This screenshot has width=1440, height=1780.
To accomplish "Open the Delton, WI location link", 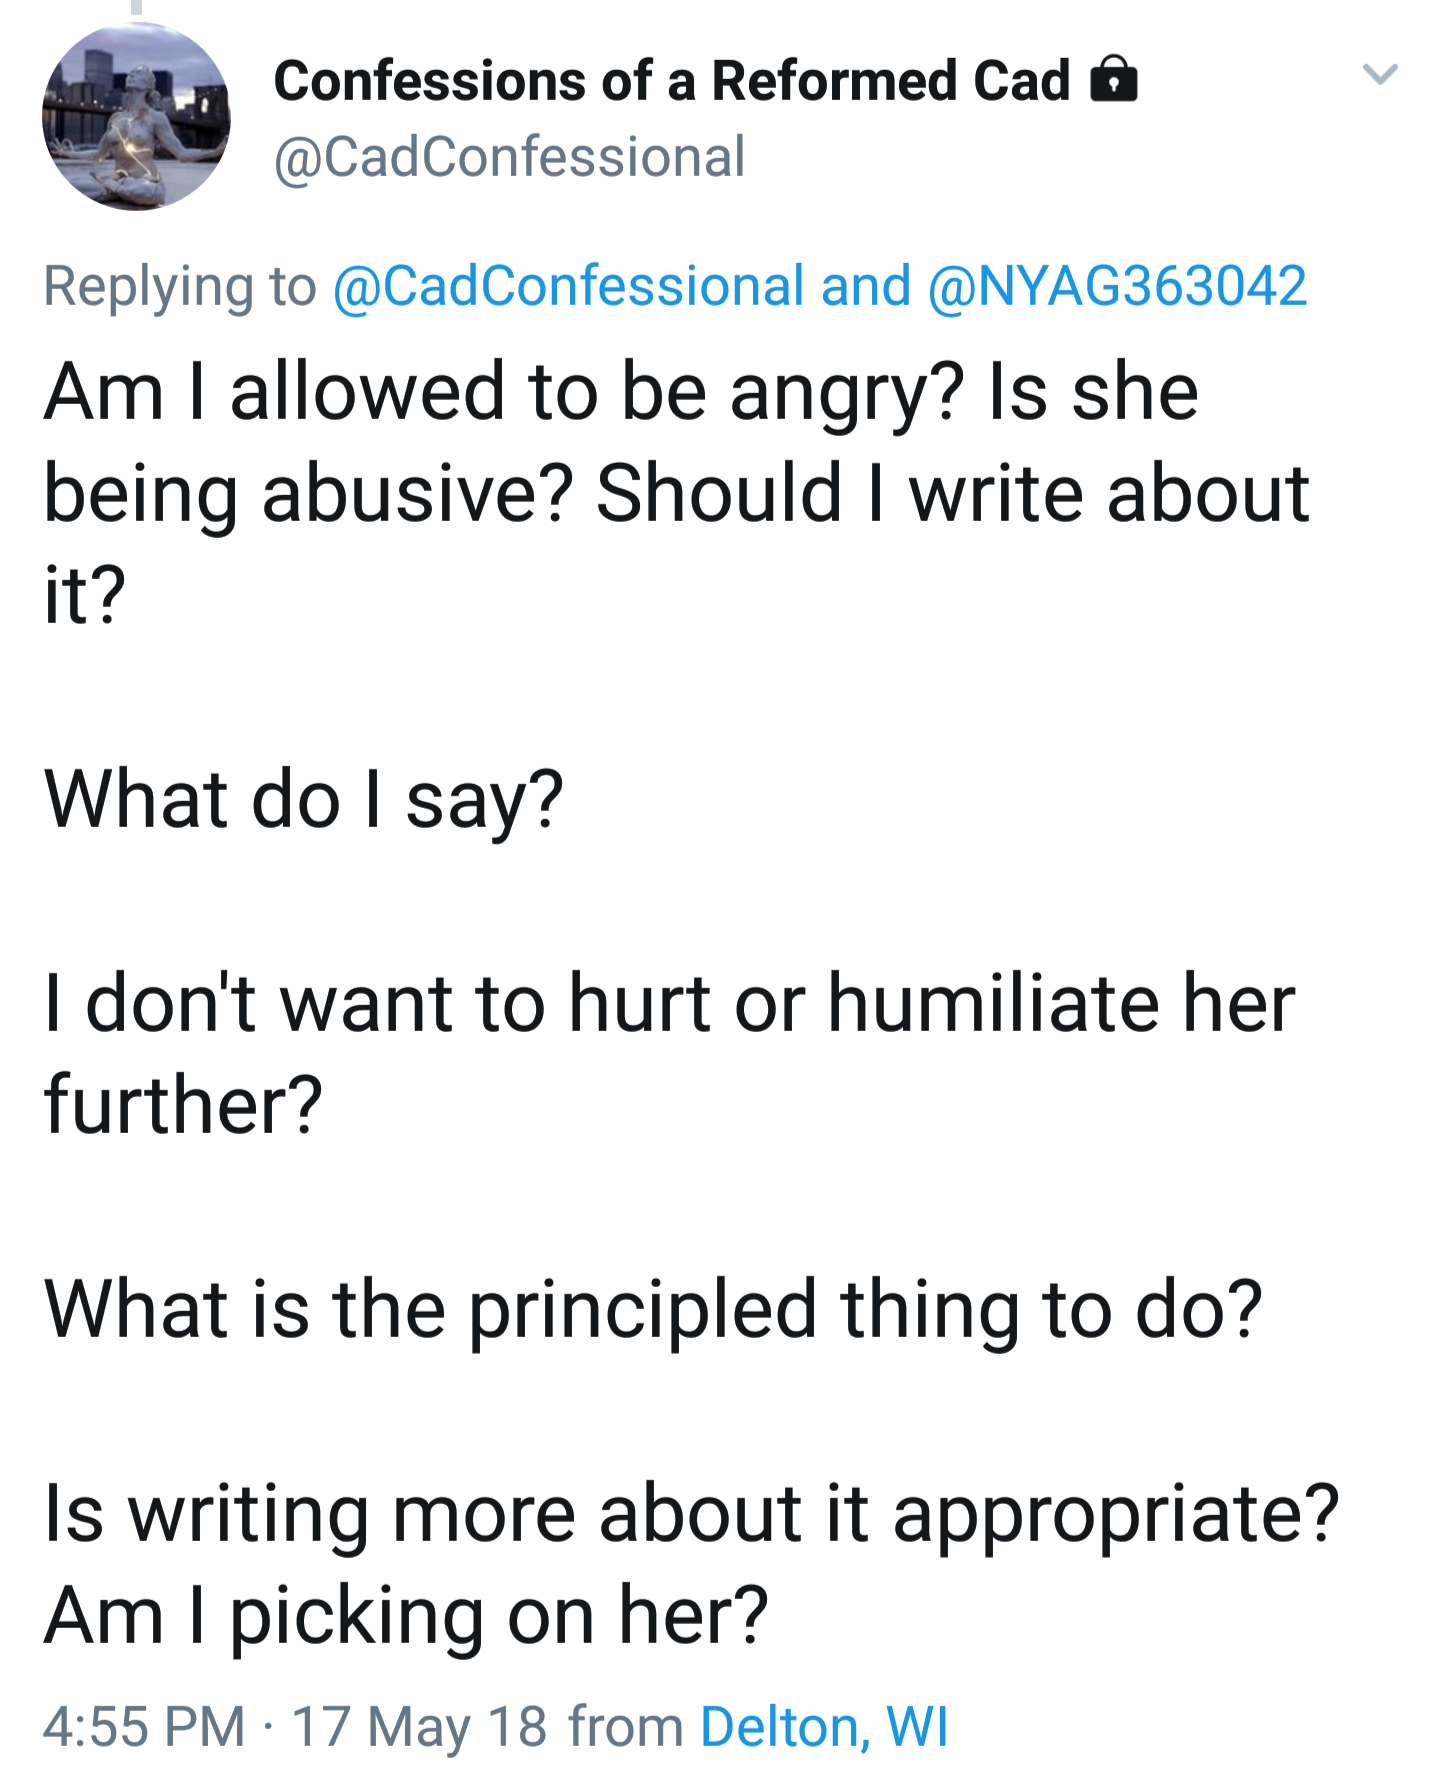I will click(x=824, y=1727).
